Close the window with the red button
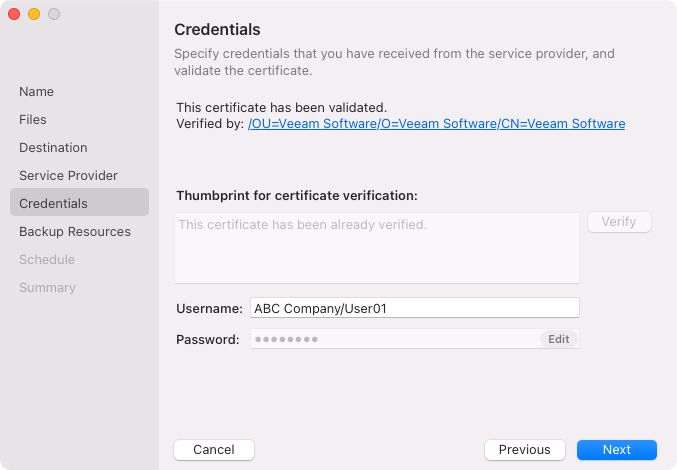Image resolution: width=677 pixels, height=470 pixels. (14, 14)
